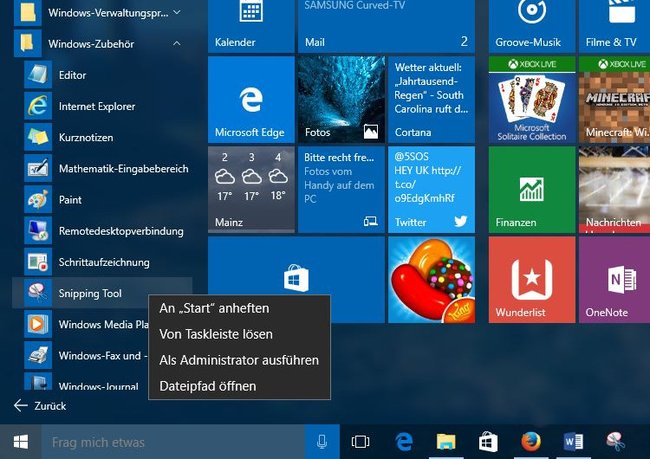Open the Nachrichten tile
Viewport: 650px width, 459px height.
pos(614,189)
